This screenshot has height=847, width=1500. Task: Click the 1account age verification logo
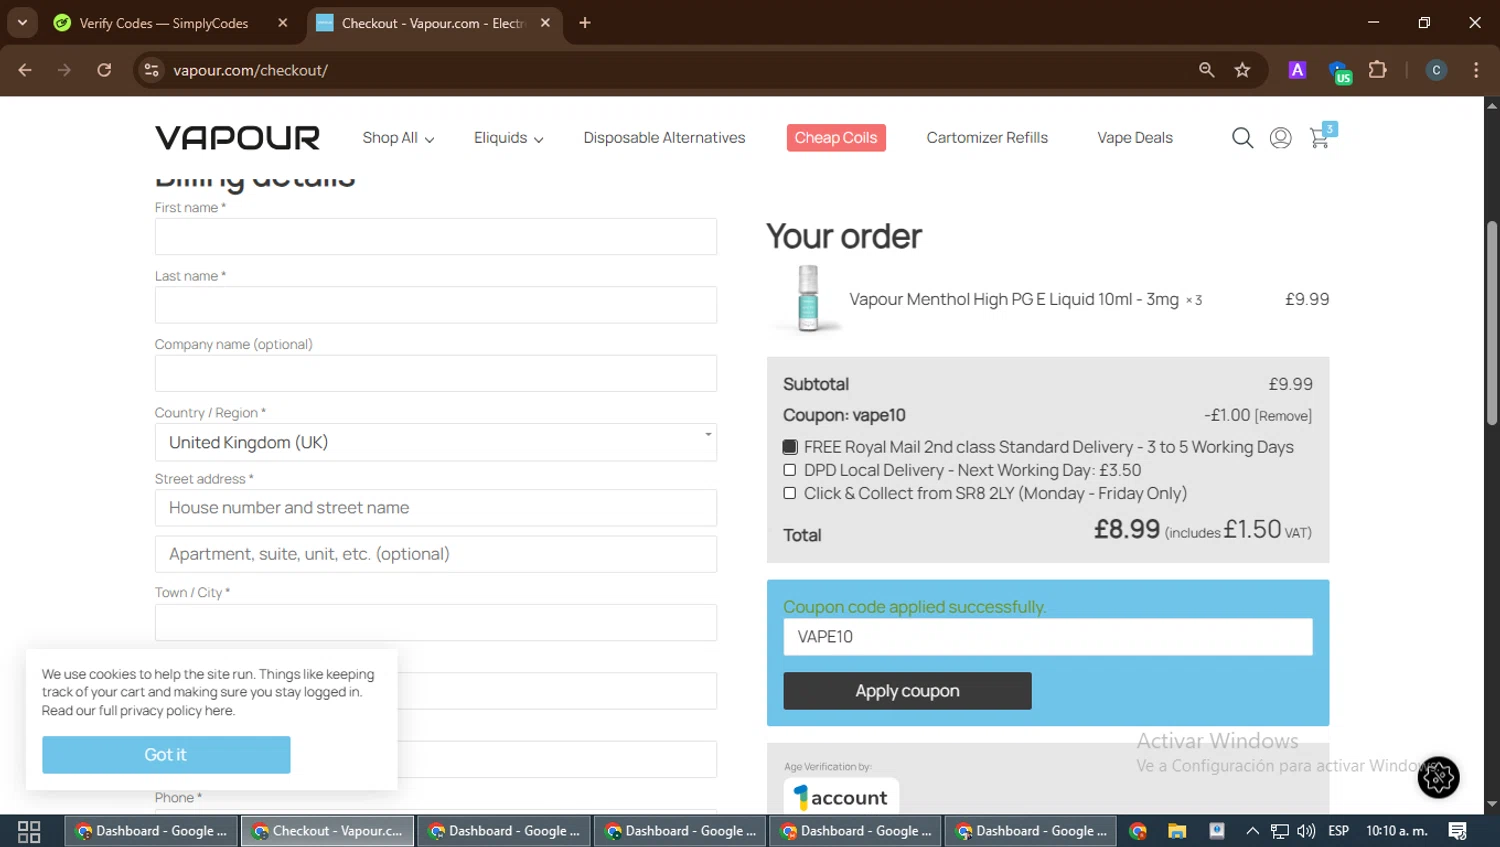pyautogui.click(x=841, y=797)
